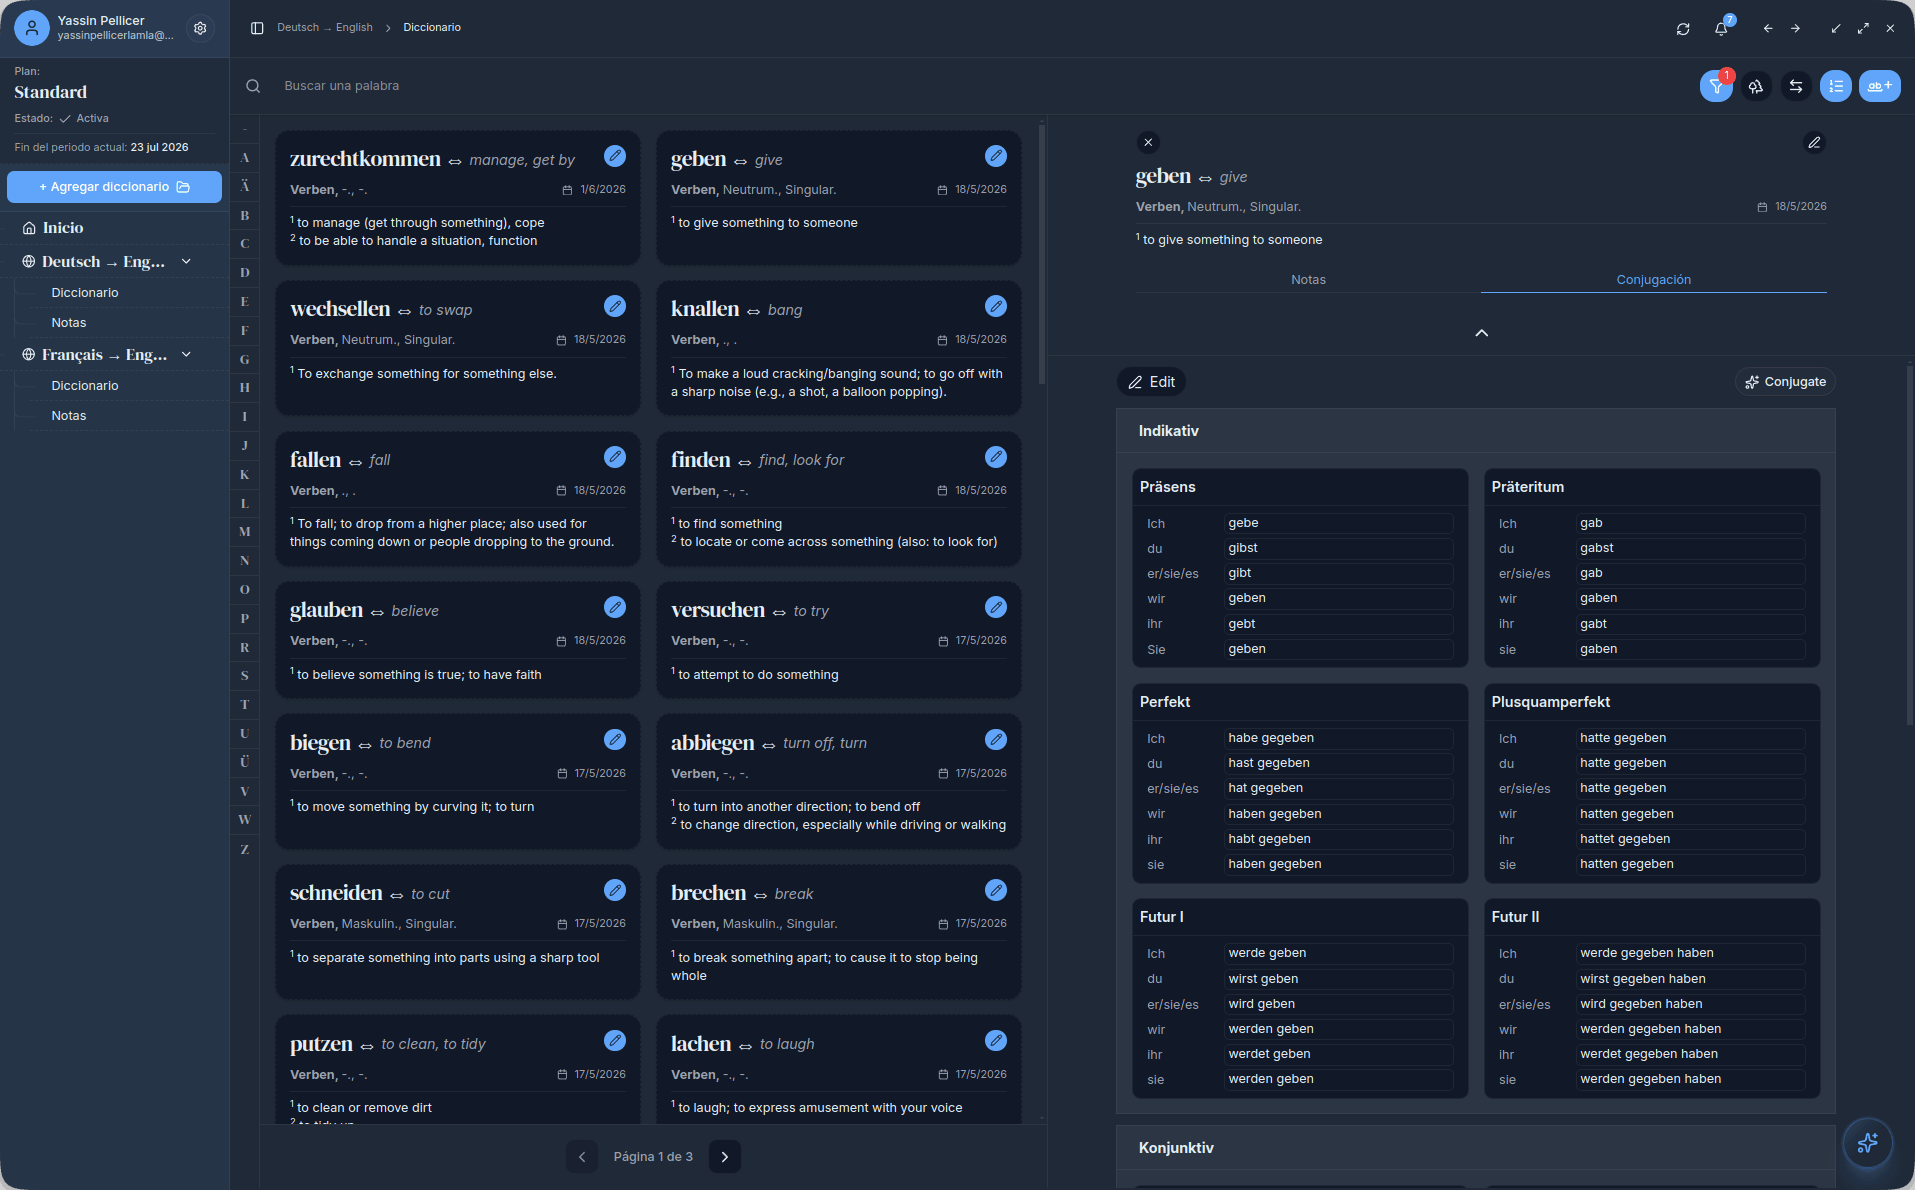The height and width of the screenshot is (1190, 1915).
Task: Jump to letter A in index
Action: (245, 158)
